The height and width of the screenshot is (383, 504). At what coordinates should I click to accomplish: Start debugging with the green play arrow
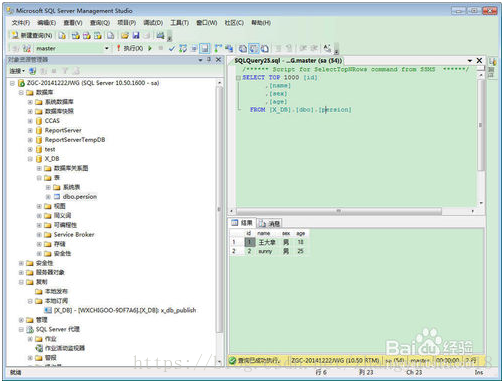[150, 48]
